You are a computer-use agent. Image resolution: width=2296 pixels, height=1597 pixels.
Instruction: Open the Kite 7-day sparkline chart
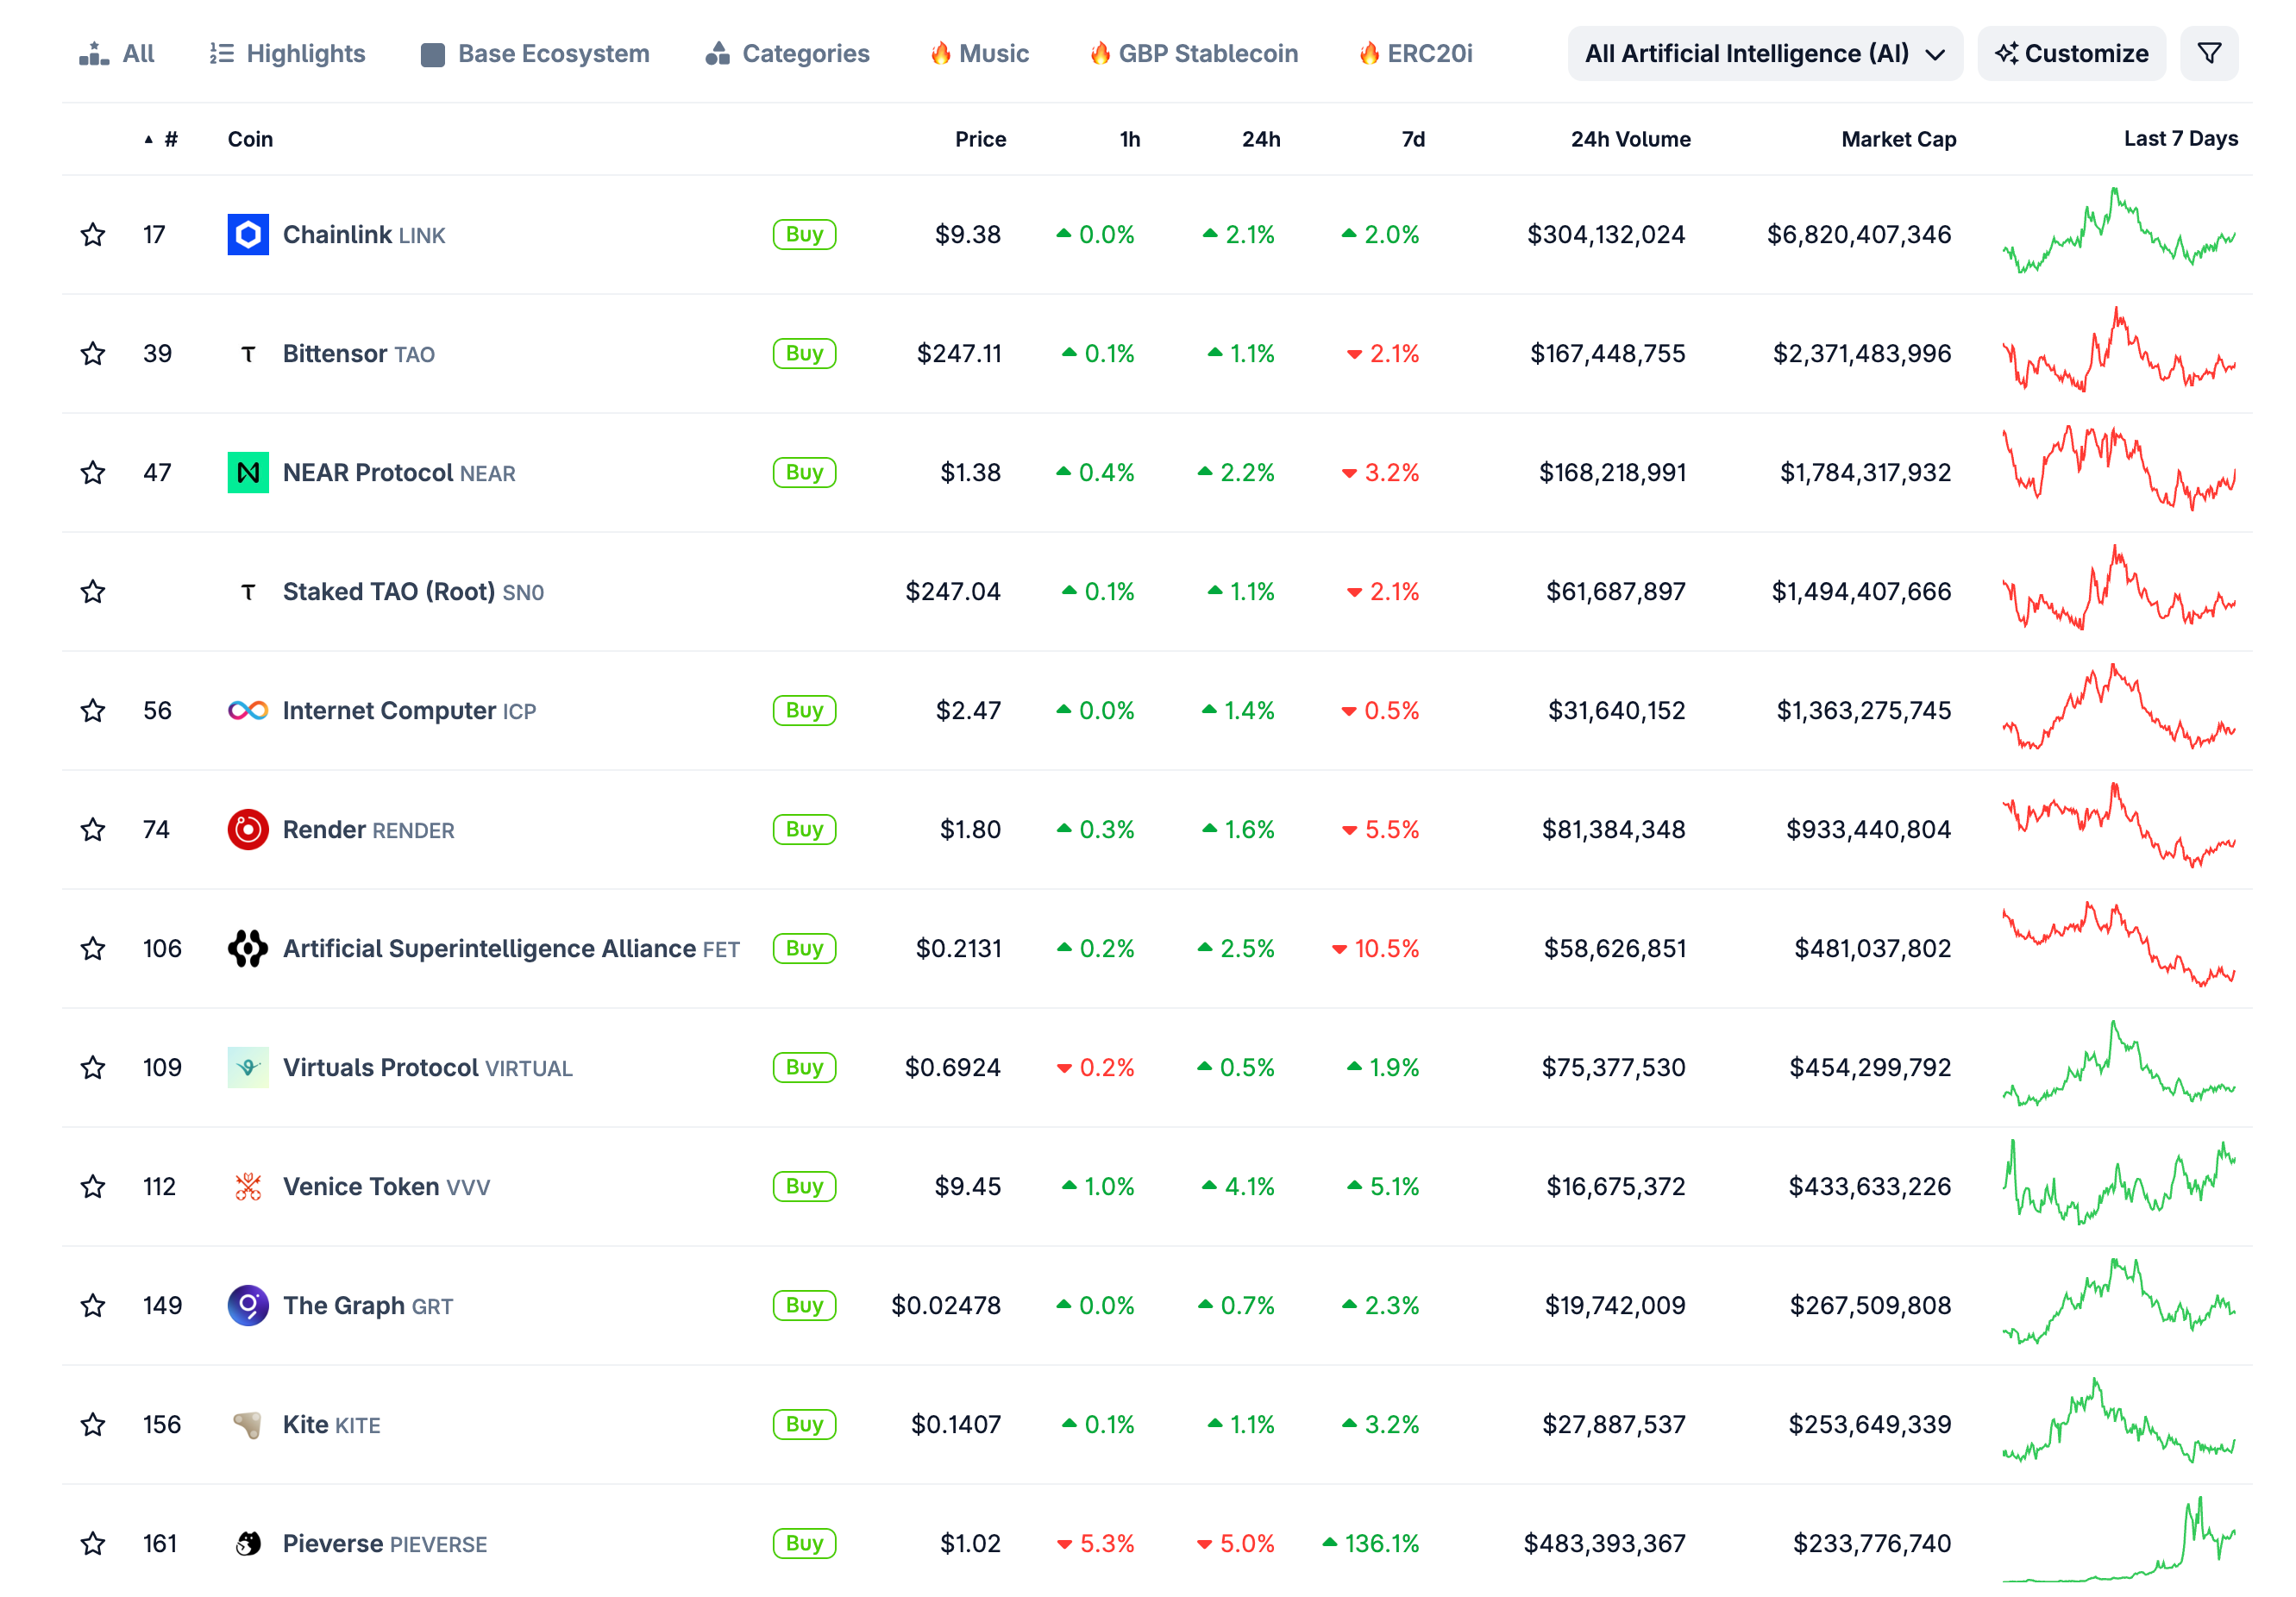pos(2118,1424)
